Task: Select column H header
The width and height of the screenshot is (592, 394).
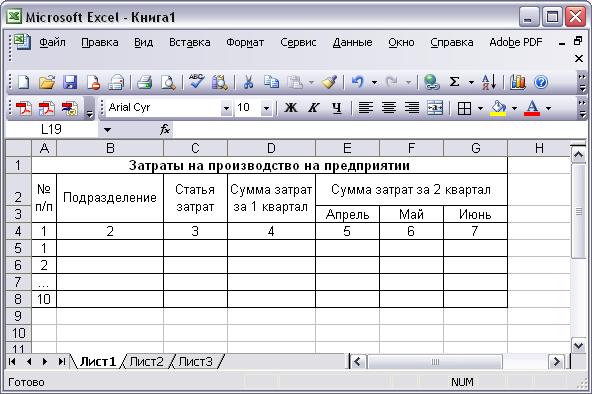Action: [539, 148]
